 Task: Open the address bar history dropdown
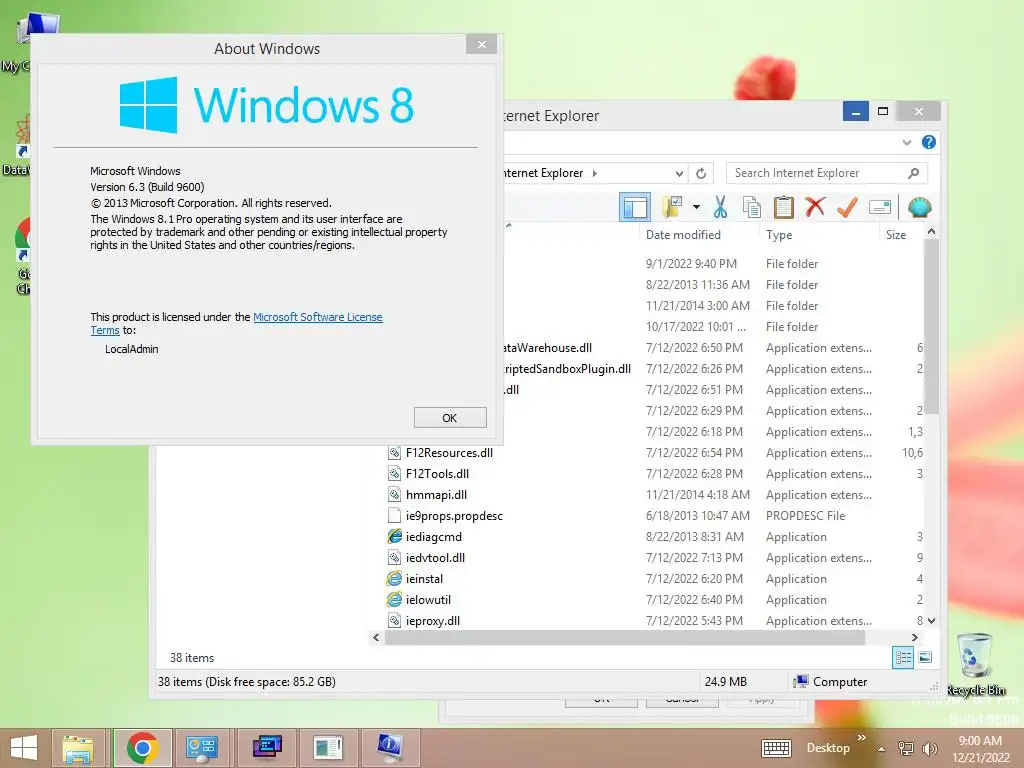(x=679, y=173)
